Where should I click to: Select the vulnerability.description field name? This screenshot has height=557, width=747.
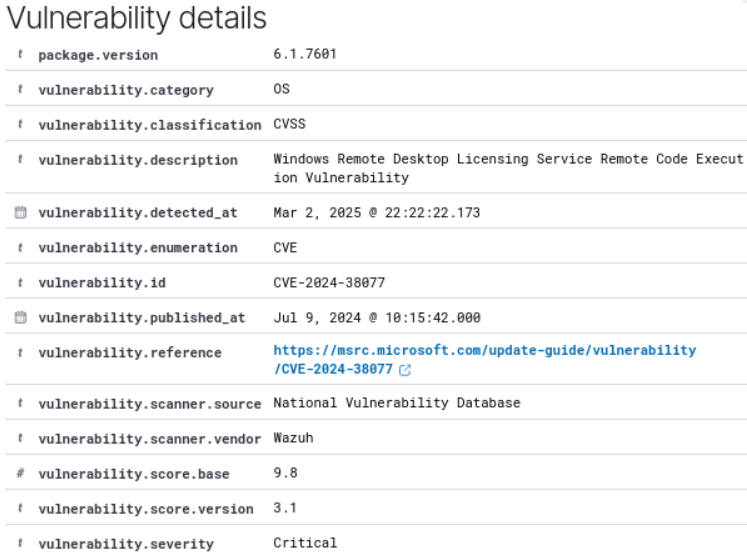tap(138, 160)
